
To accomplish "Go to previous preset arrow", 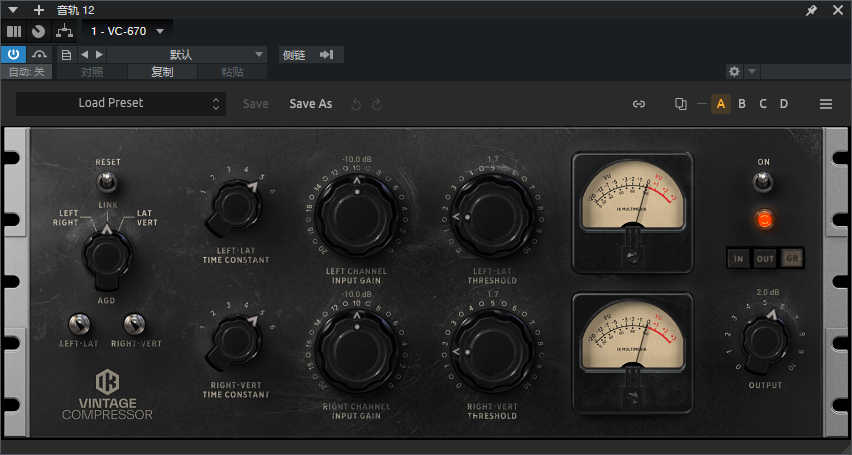I will 84,54.
